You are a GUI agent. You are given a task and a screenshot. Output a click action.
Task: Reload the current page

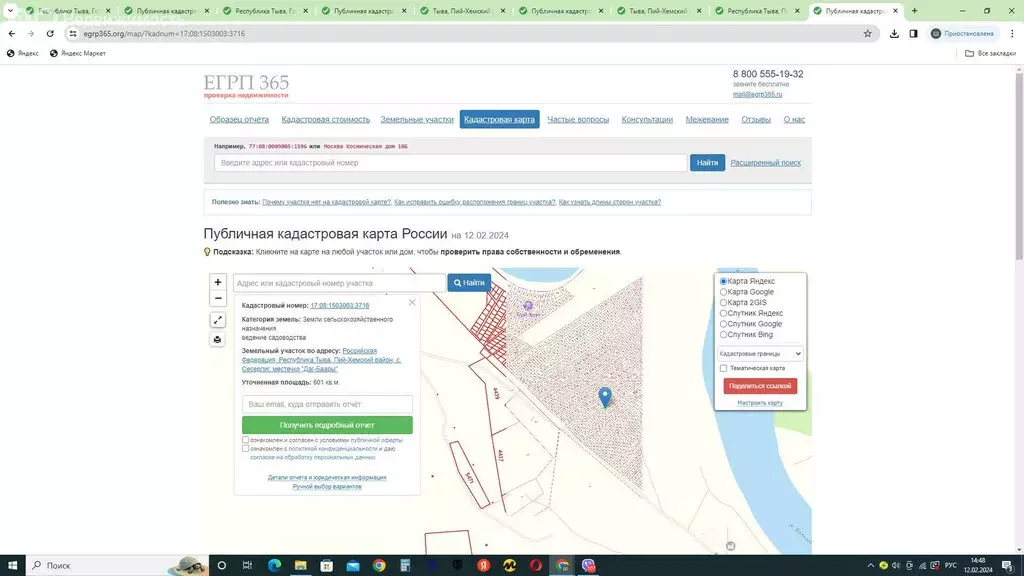coord(50,33)
